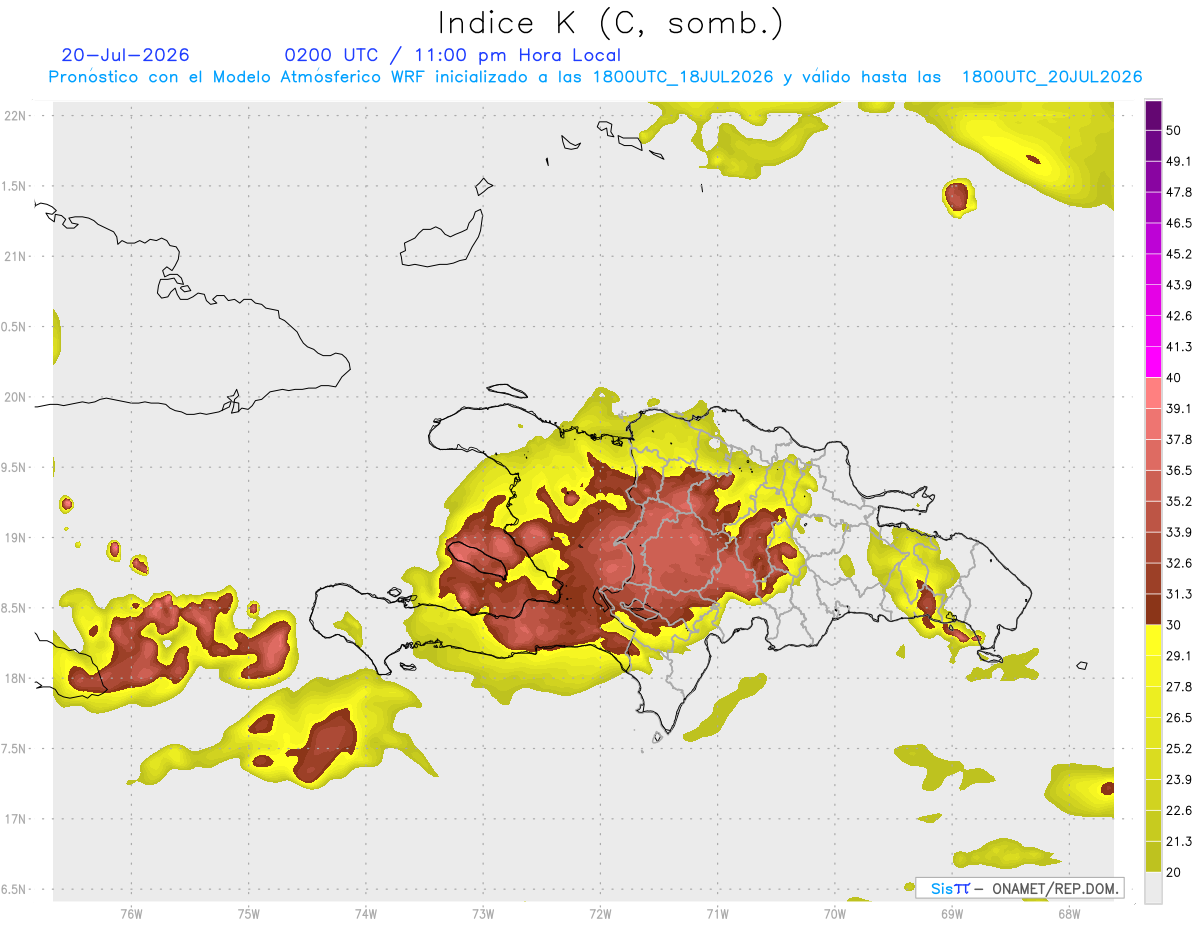Click the "71W" longitude axis label
Image resolution: width=1200 pixels, height=927 pixels.
[x=717, y=914]
